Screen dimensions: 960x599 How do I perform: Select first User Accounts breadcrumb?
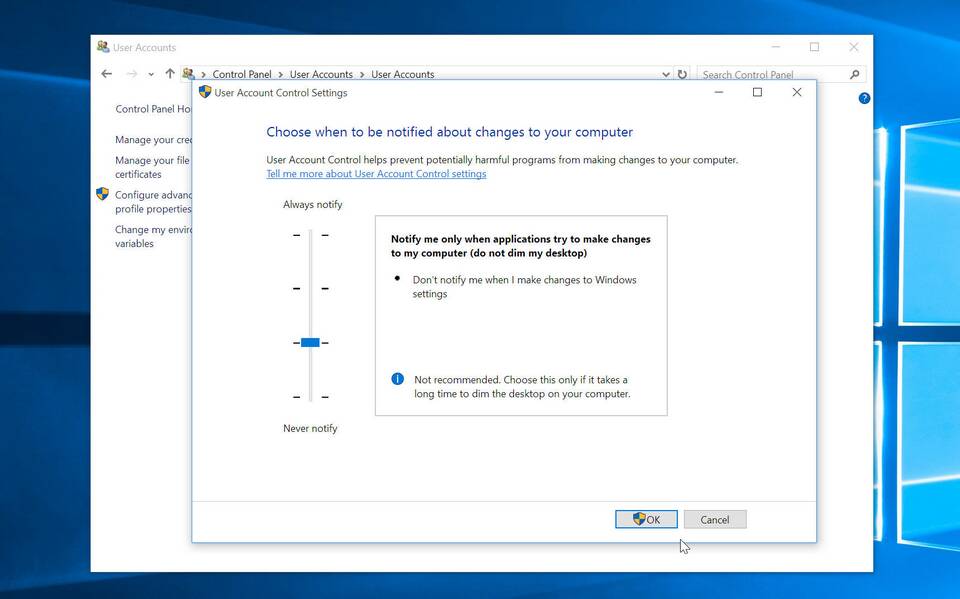[321, 74]
